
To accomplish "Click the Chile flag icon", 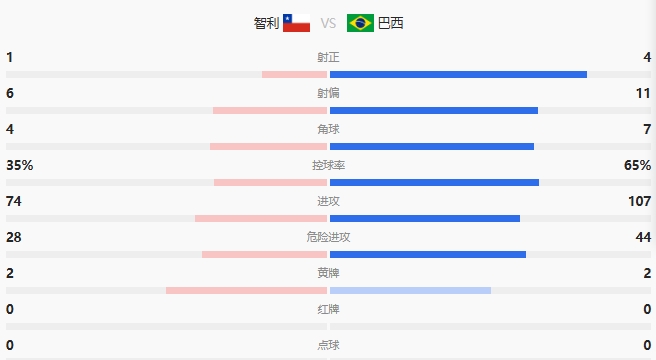I will (x=296, y=23).
